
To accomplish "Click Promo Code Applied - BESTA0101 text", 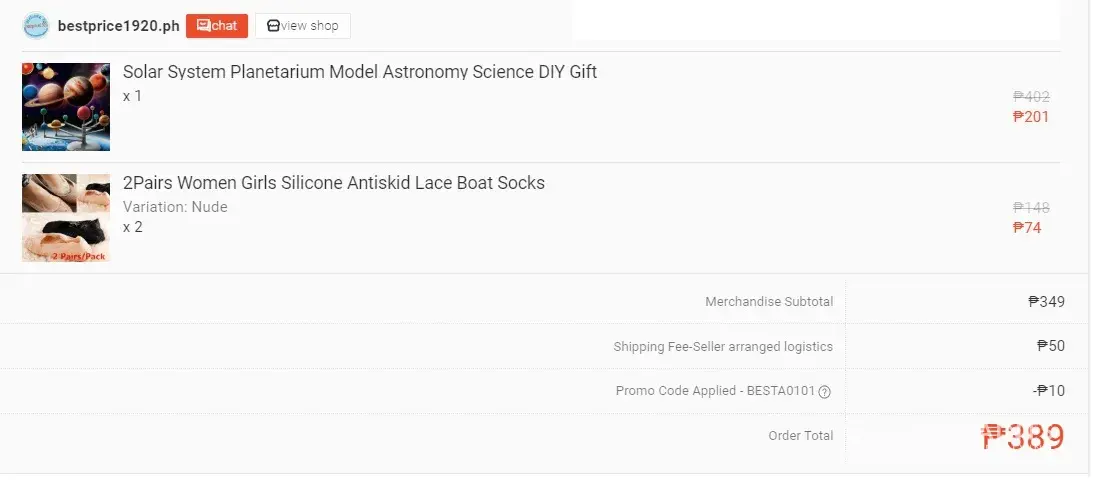I will pyautogui.click(x=715, y=391).
